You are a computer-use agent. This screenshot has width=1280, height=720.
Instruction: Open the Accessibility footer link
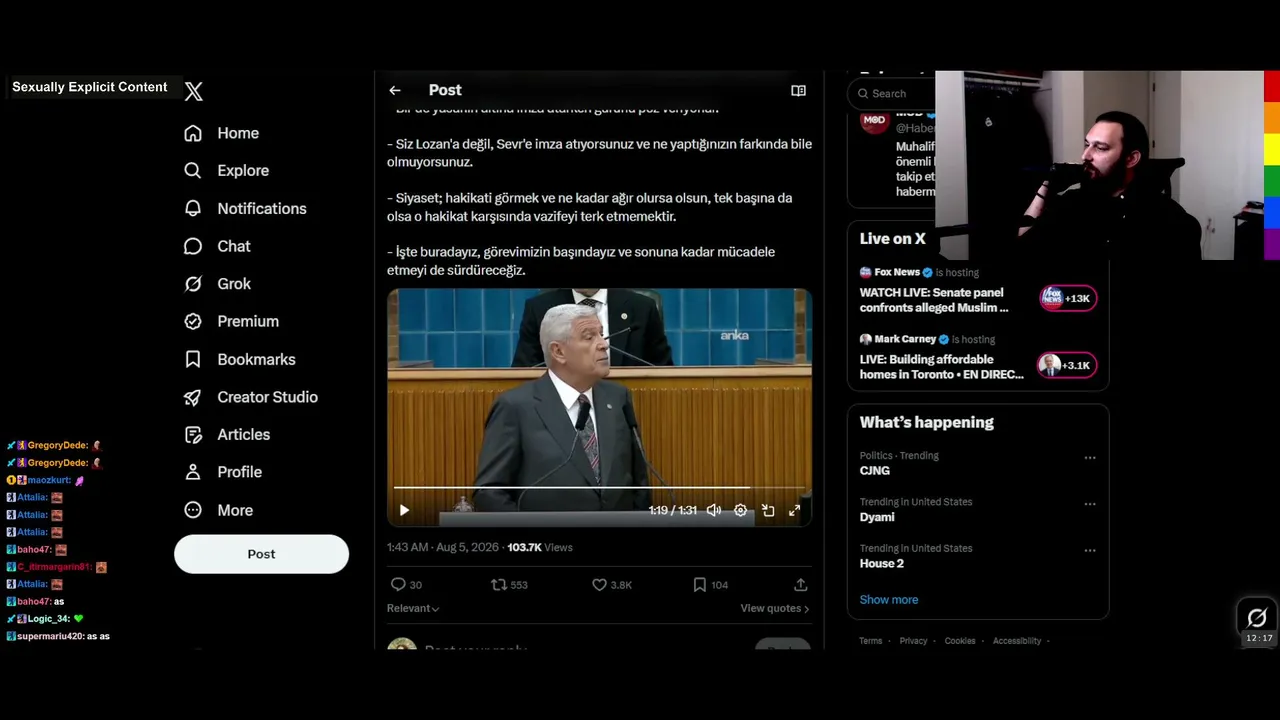(x=1017, y=641)
